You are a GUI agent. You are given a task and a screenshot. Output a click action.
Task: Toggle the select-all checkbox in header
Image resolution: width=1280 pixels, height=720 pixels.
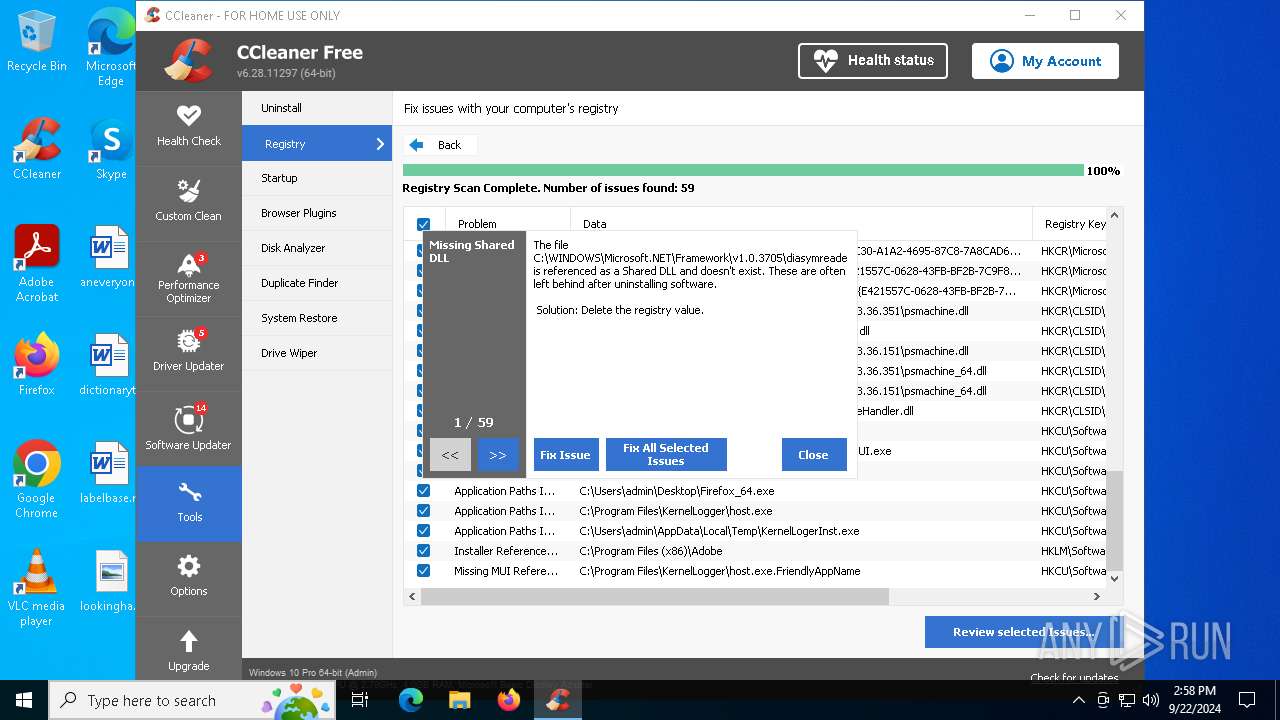pyautogui.click(x=423, y=224)
